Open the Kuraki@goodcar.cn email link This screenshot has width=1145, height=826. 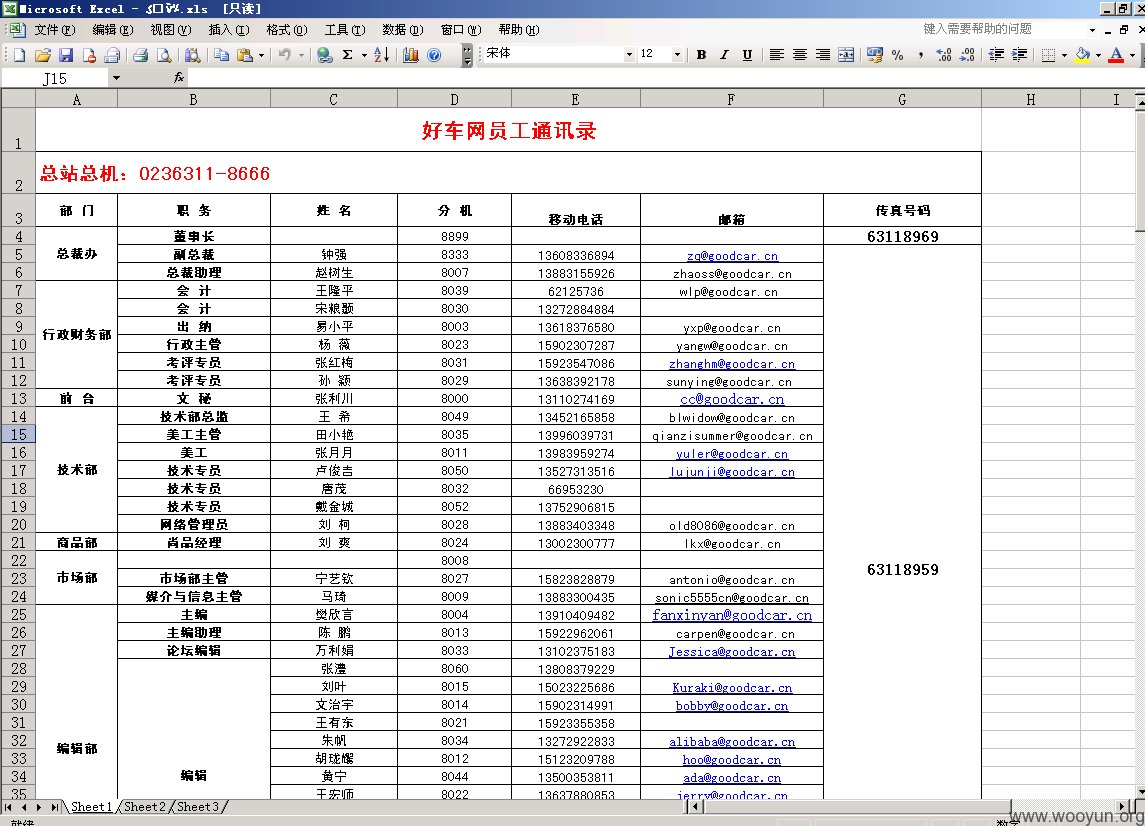(x=732, y=687)
